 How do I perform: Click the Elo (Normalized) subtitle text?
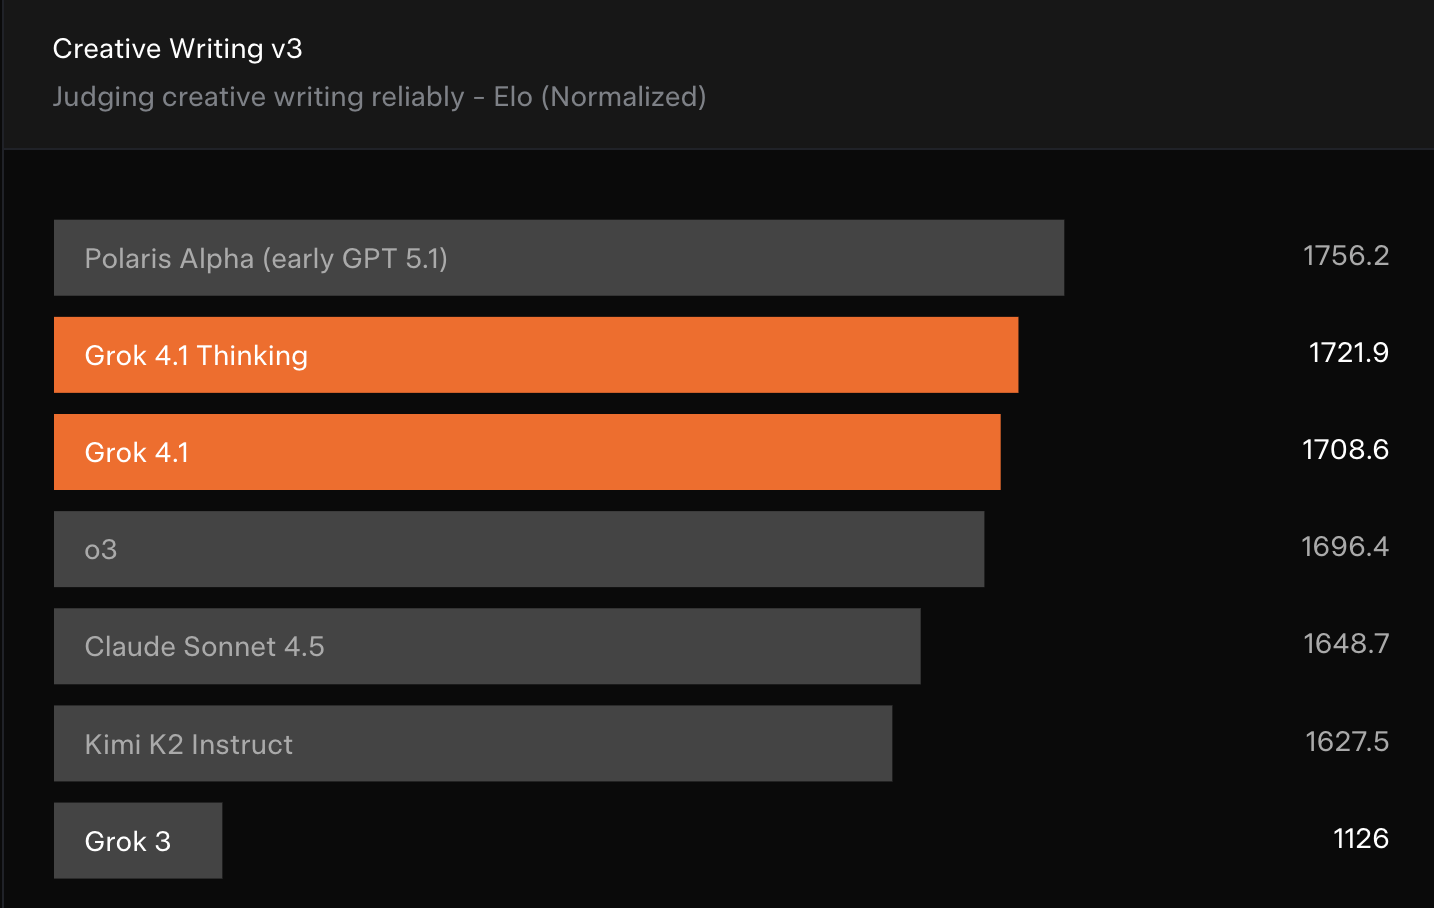coord(599,97)
